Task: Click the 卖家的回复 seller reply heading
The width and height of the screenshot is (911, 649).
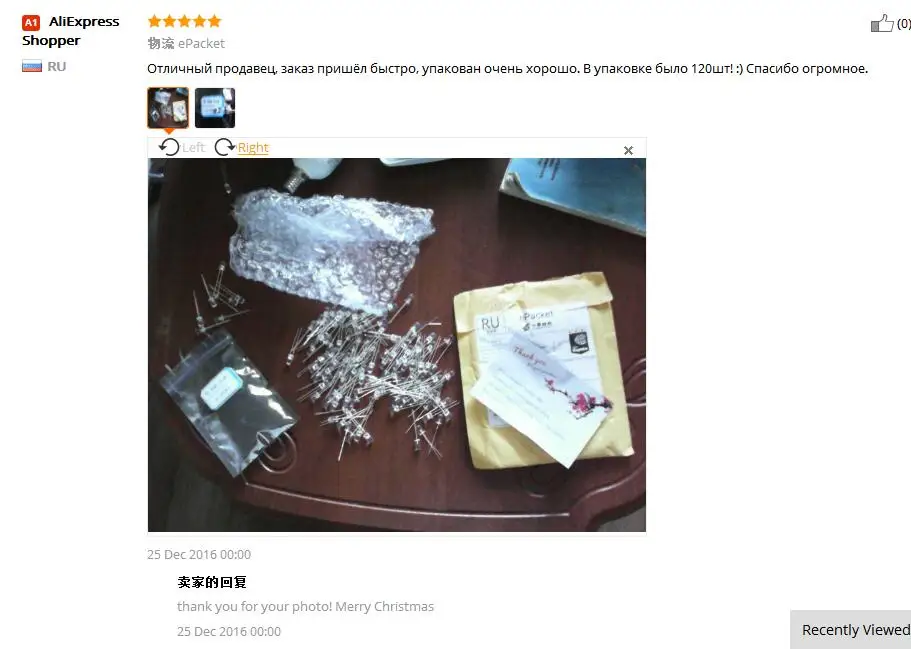Action: (x=212, y=582)
